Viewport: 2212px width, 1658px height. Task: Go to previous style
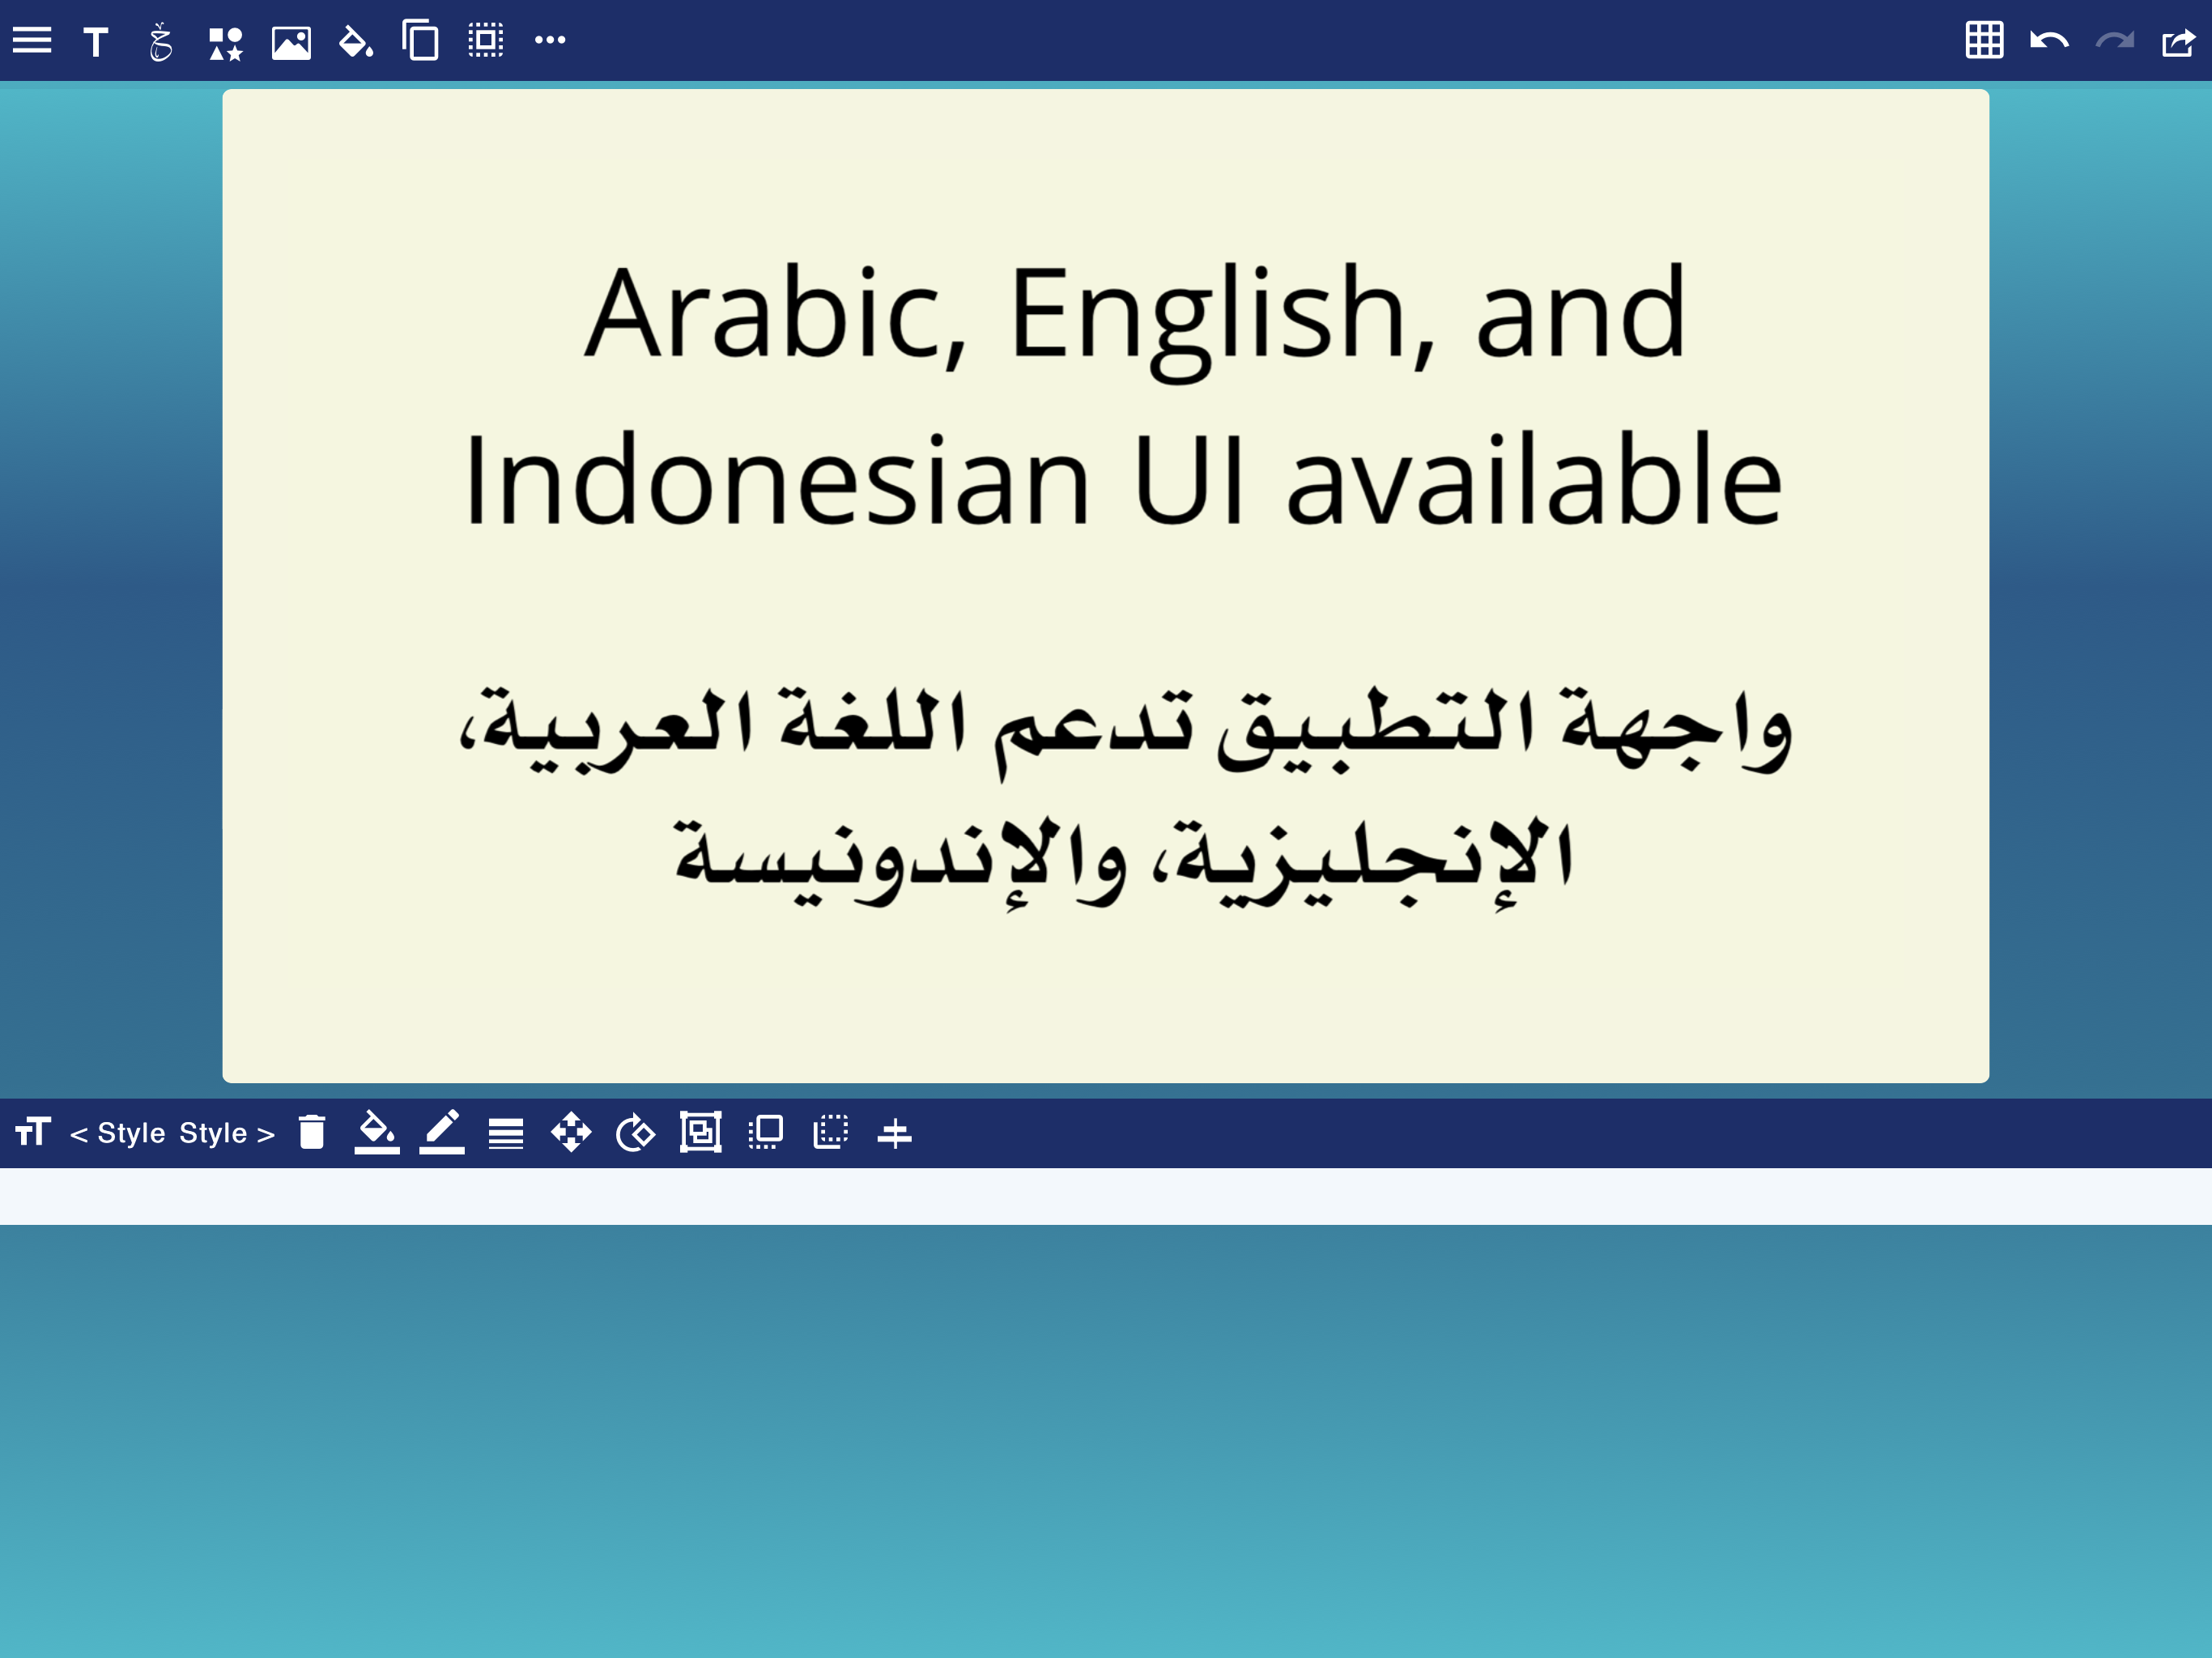[117, 1133]
